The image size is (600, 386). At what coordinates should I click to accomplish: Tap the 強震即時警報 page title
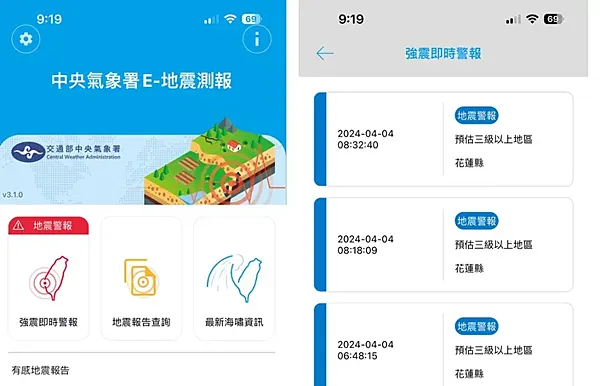(443, 54)
